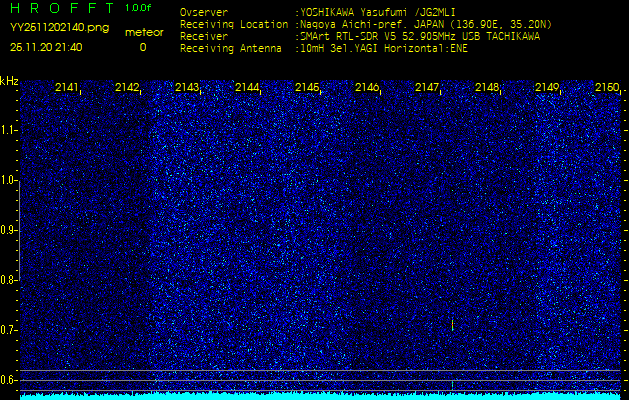629x400 pixels.
Task: Select the Receiving Antenna description line
Action: [324, 49]
